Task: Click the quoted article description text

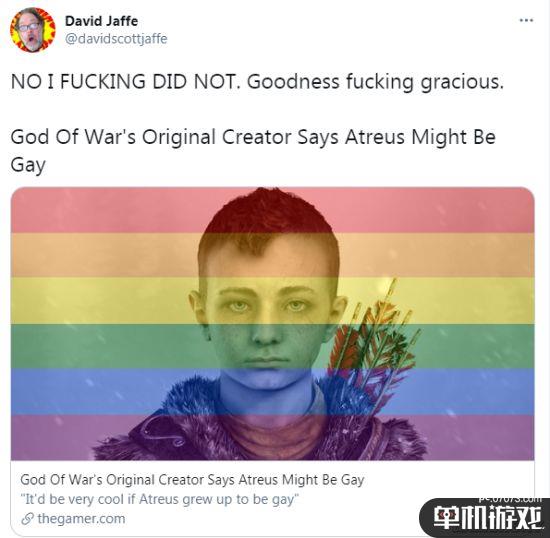Action: pyautogui.click(x=159, y=499)
